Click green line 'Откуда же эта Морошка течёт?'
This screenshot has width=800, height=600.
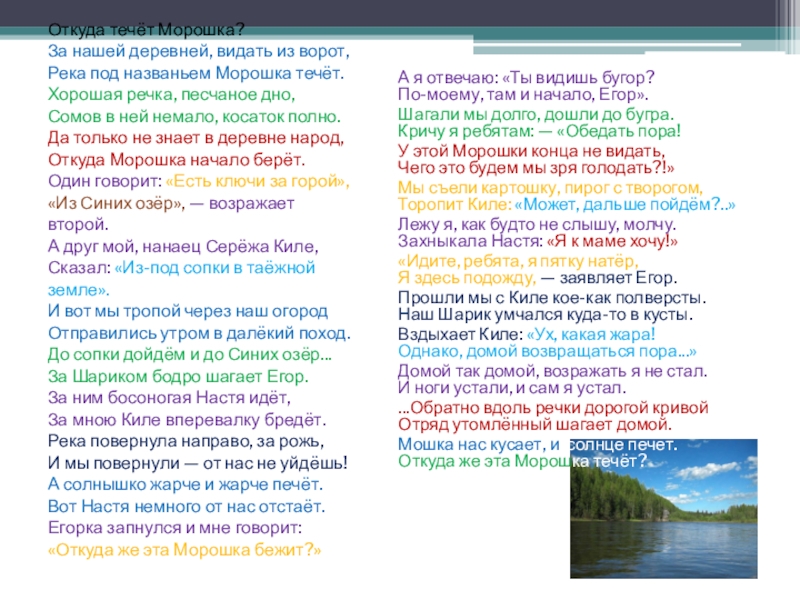pyautogui.click(x=522, y=462)
